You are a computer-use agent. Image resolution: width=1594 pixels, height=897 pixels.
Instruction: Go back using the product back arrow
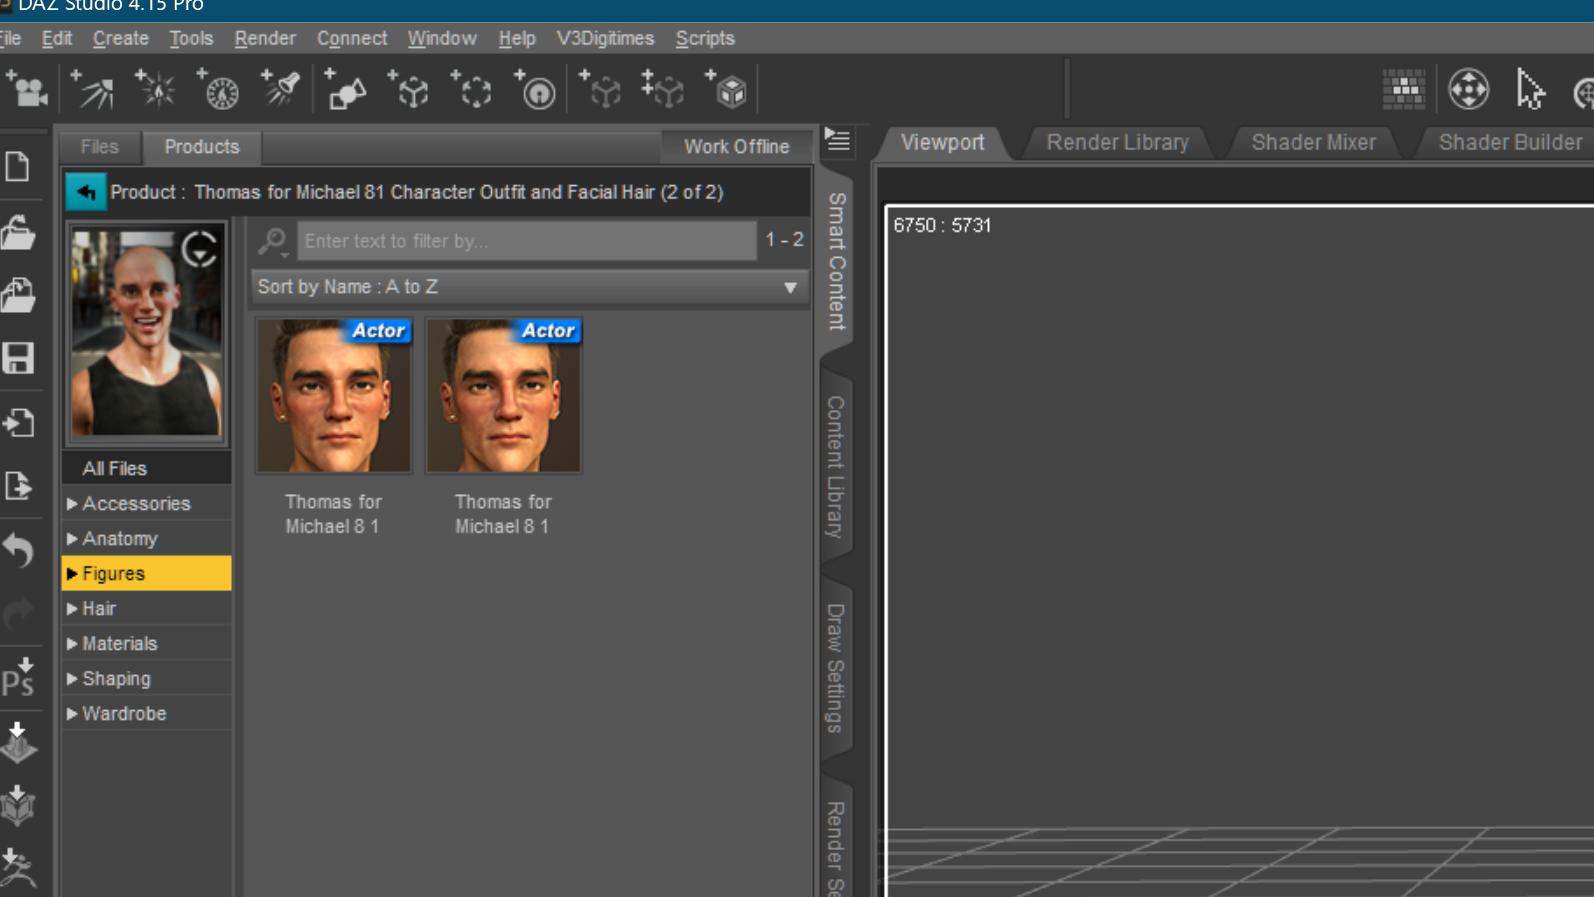pyautogui.click(x=86, y=192)
